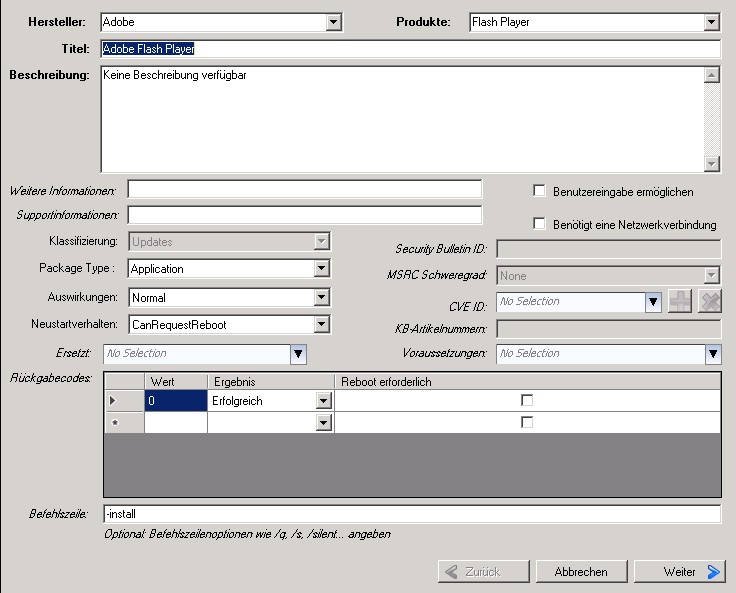Click the Titel field with Adobe Flash Player
Image resolution: width=736 pixels, height=593 pixels.
(x=411, y=49)
